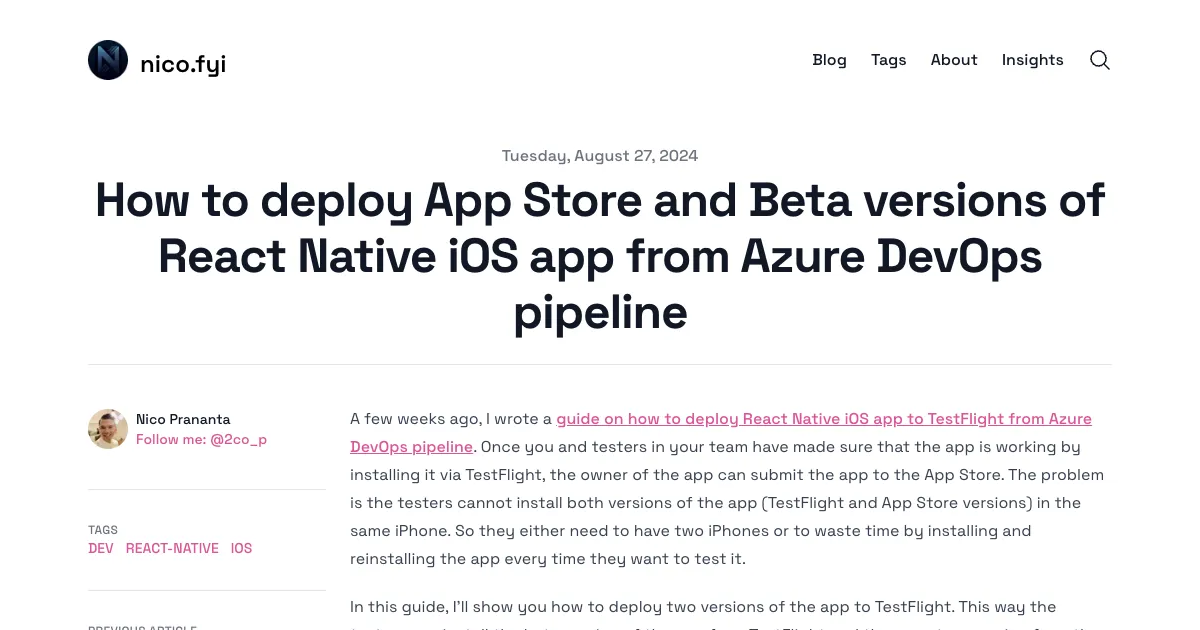Click the article title heading

pos(600,256)
